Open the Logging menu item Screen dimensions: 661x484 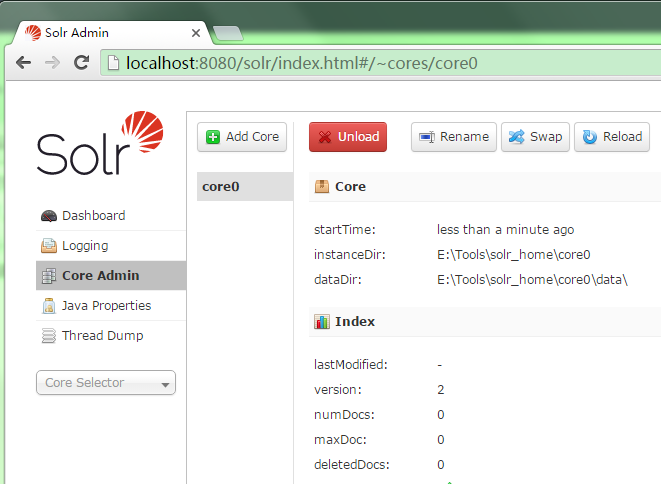111,246
